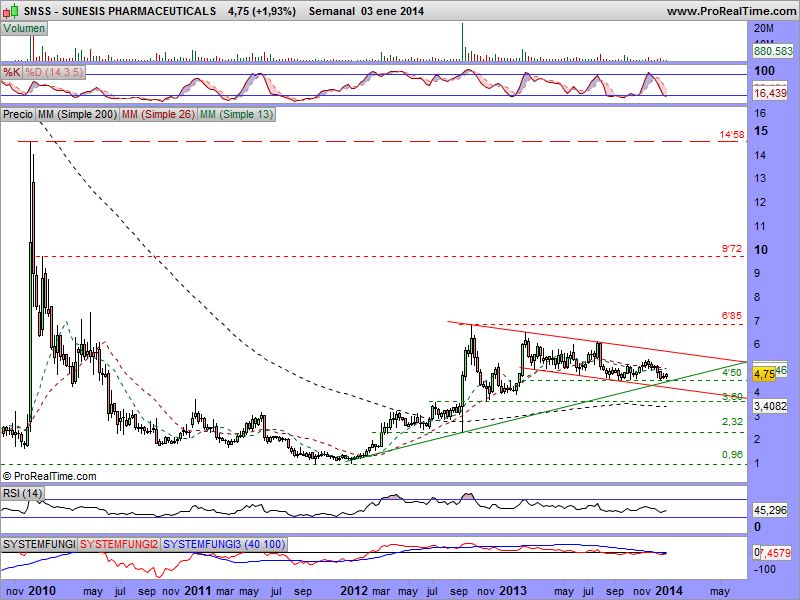
Task: Click the 45,296 RSI value
Action: click(x=770, y=510)
